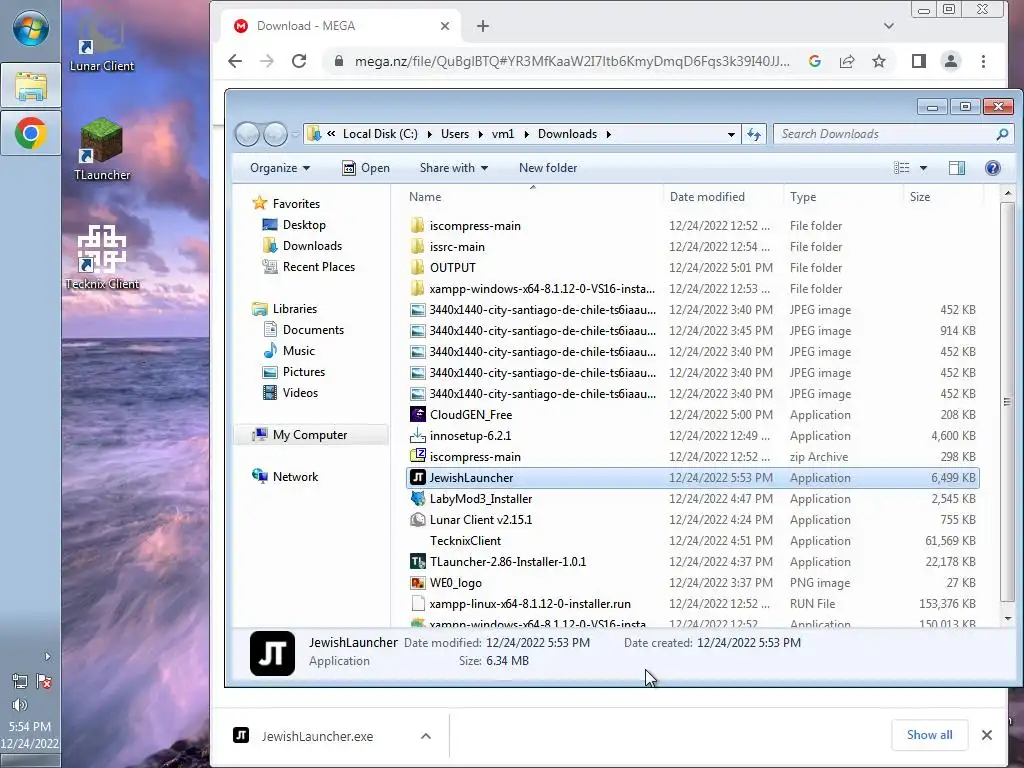This screenshot has width=1024, height=768.
Task: Select My Computer in the sidebar
Action: (x=311, y=435)
